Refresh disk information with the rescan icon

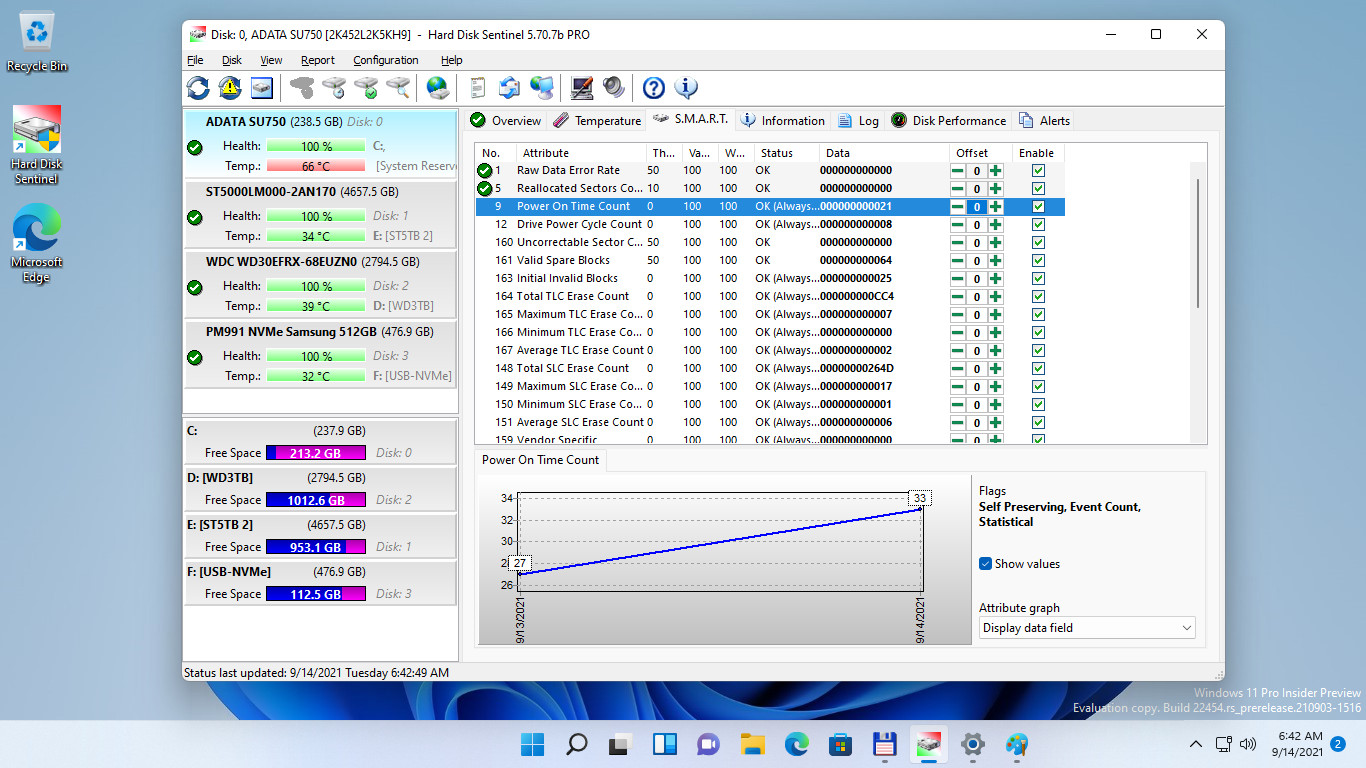(x=198, y=88)
